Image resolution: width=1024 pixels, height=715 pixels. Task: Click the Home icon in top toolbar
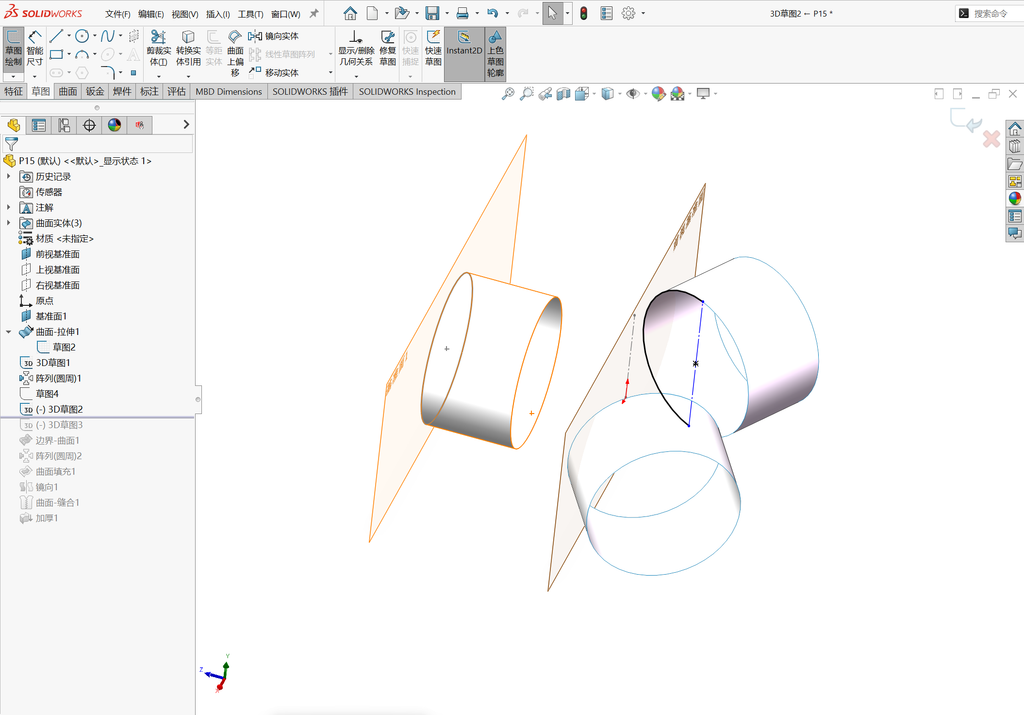tap(350, 13)
